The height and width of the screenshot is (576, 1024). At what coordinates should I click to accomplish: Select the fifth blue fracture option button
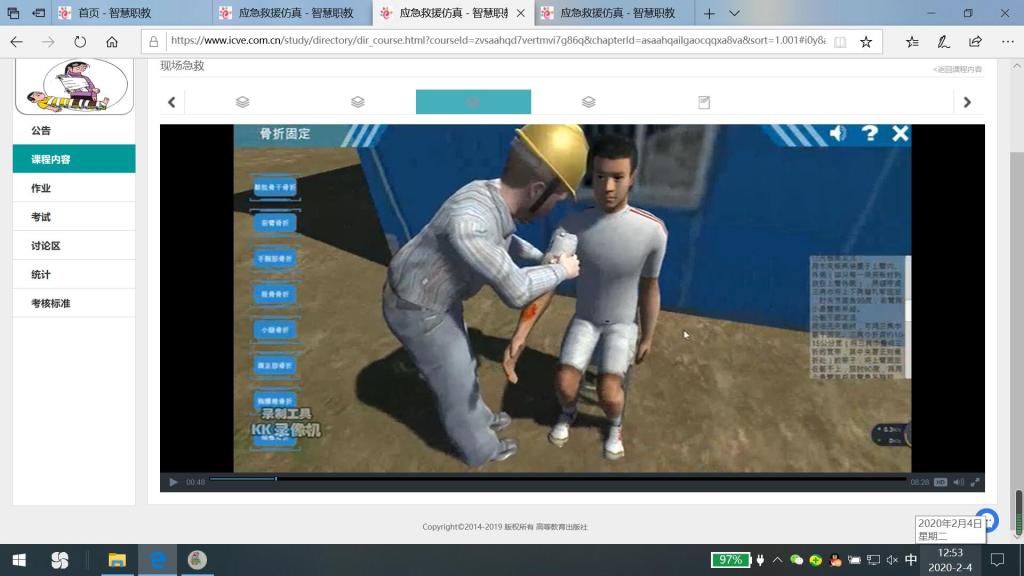tap(275, 330)
